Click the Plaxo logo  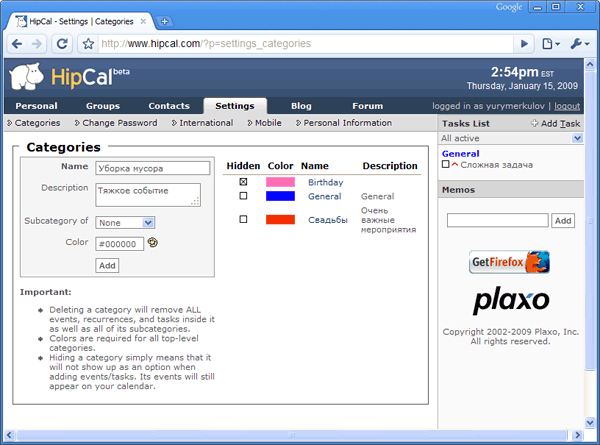(x=511, y=300)
